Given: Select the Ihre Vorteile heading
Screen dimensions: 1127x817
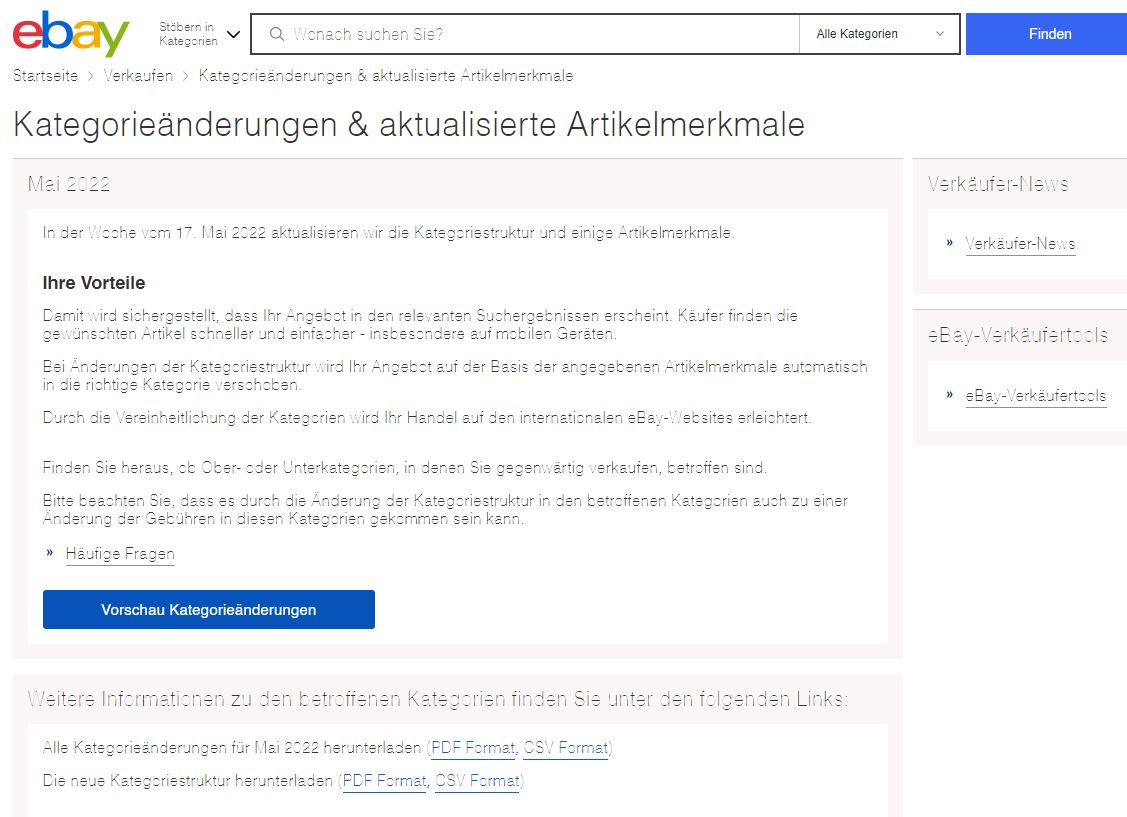Looking at the screenshot, I should [93, 283].
